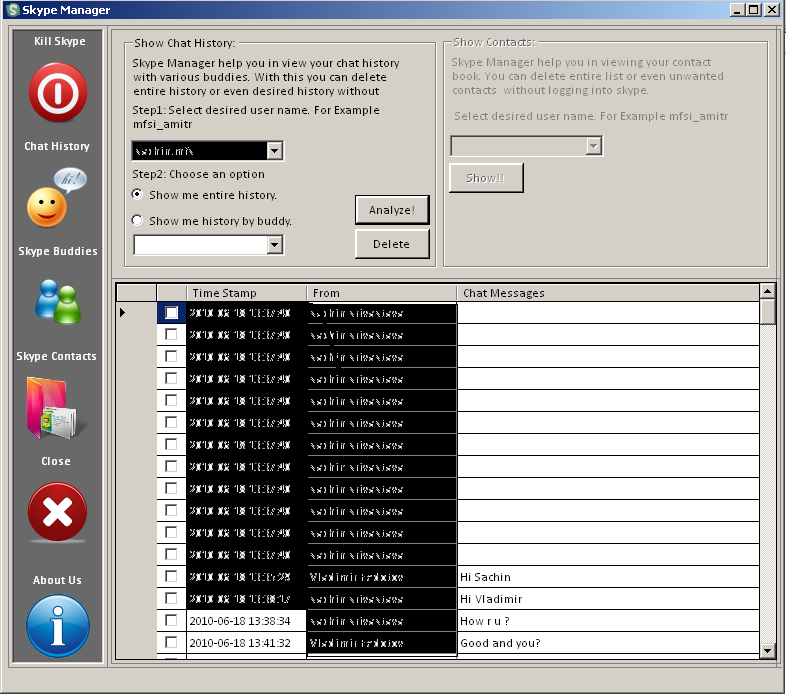Screen dimensions: 786x696
Task: Tick the checkbox in the 'Good and you?' row
Action: (x=171, y=642)
